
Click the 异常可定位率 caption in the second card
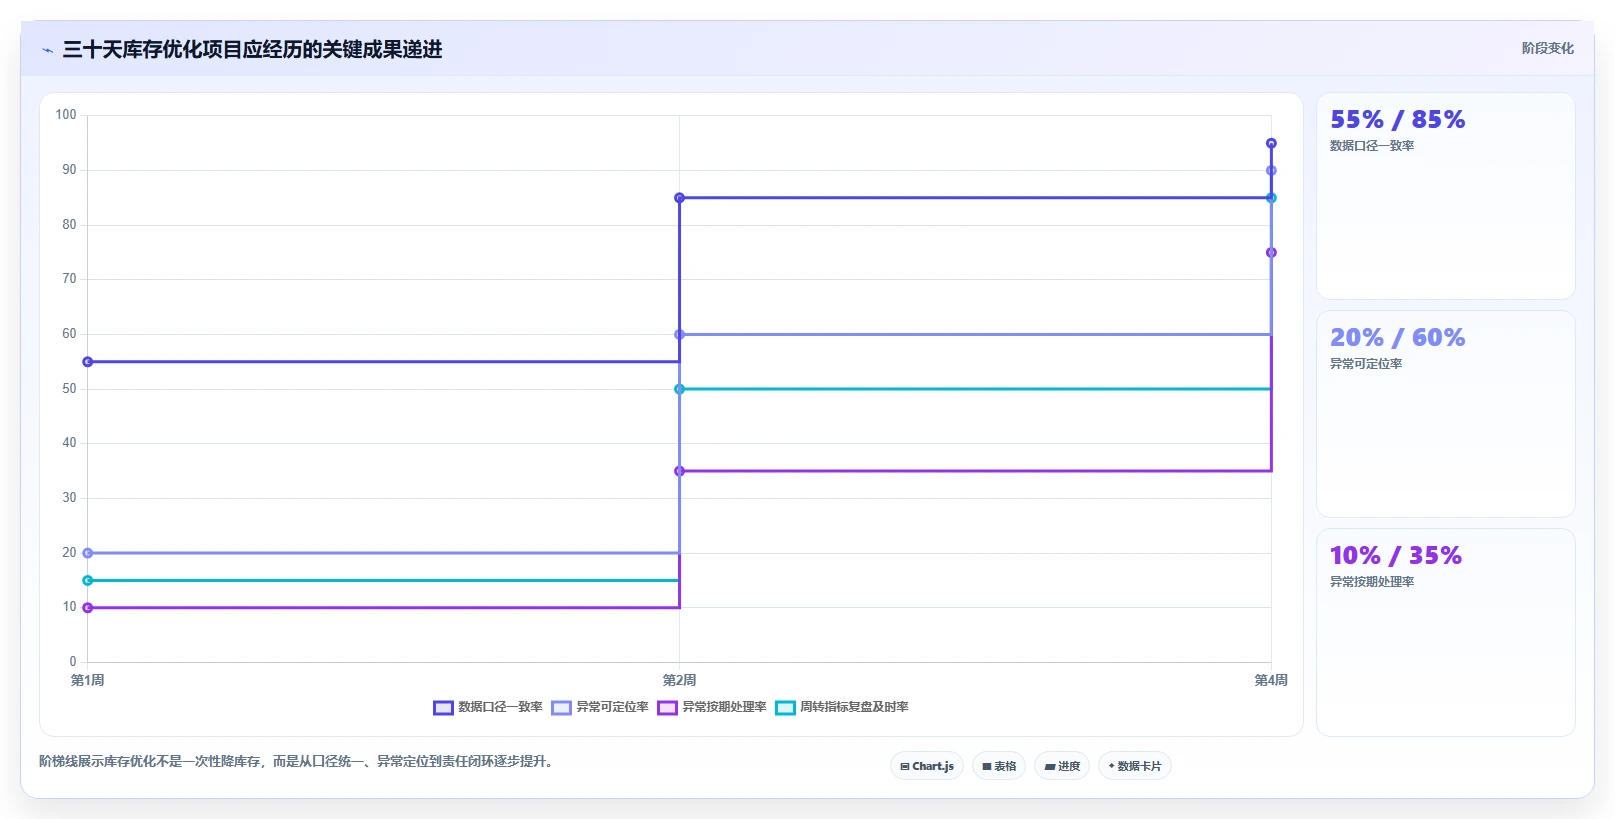[x=1366, y=364]
